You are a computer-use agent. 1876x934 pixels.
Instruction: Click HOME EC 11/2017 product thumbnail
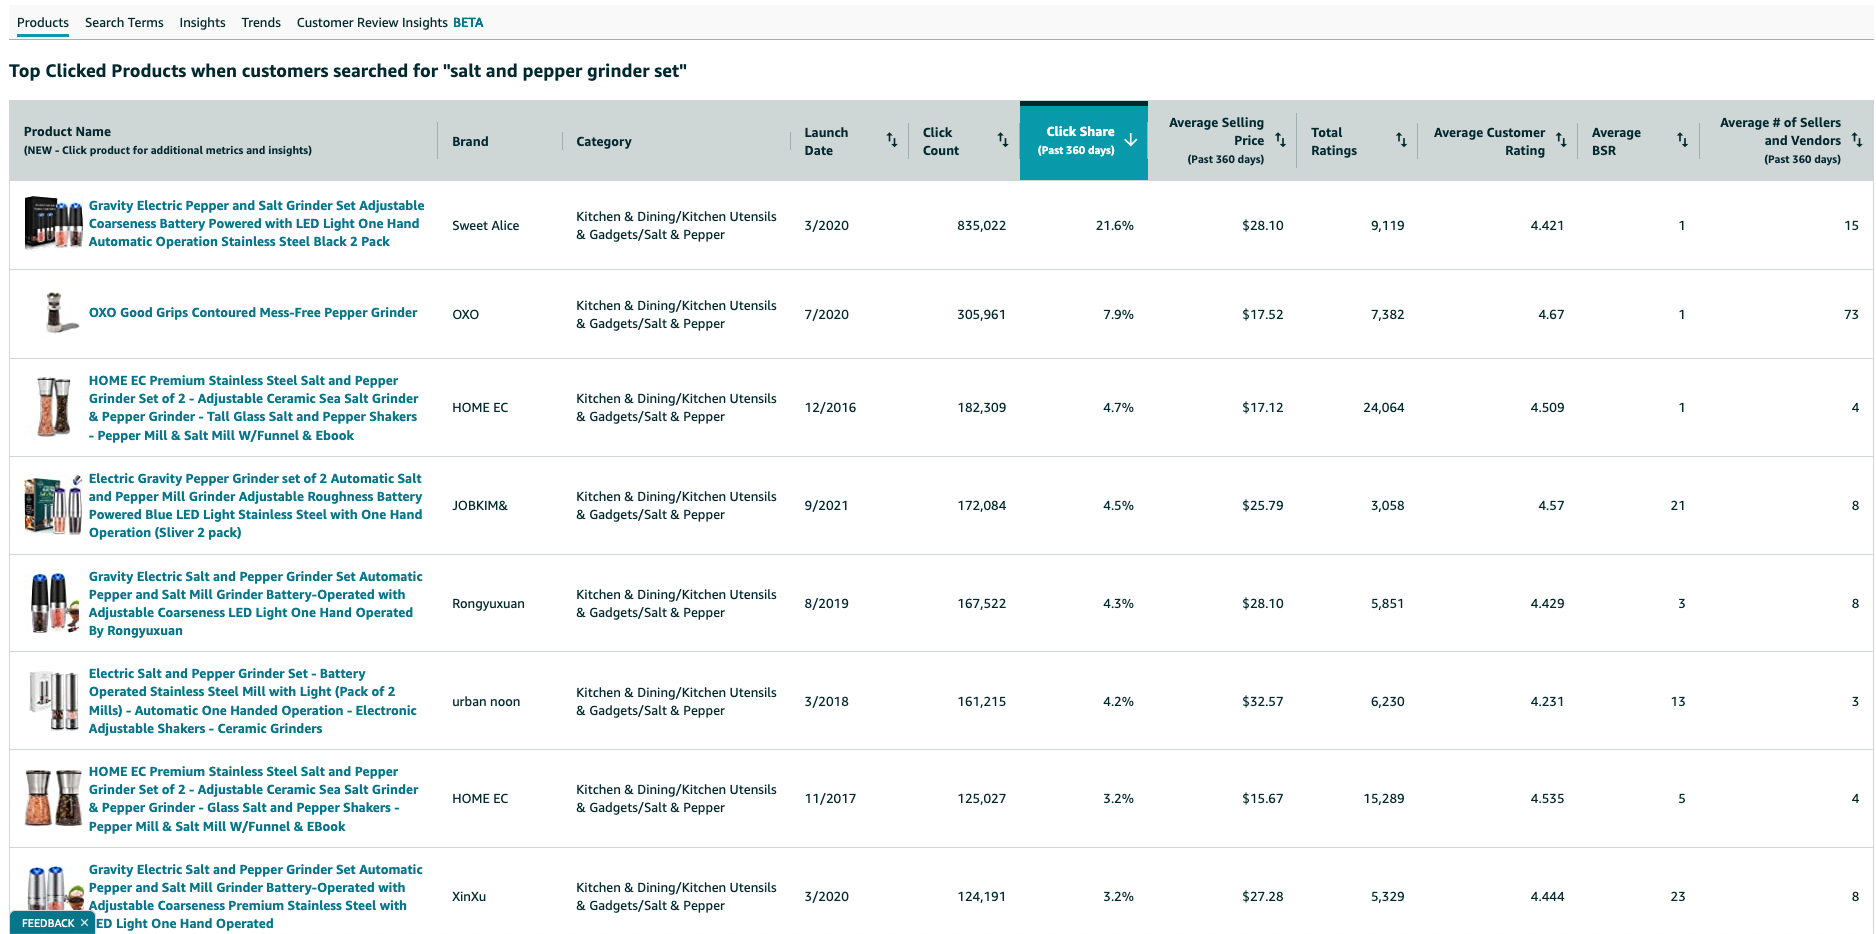(x=53, y=798)
